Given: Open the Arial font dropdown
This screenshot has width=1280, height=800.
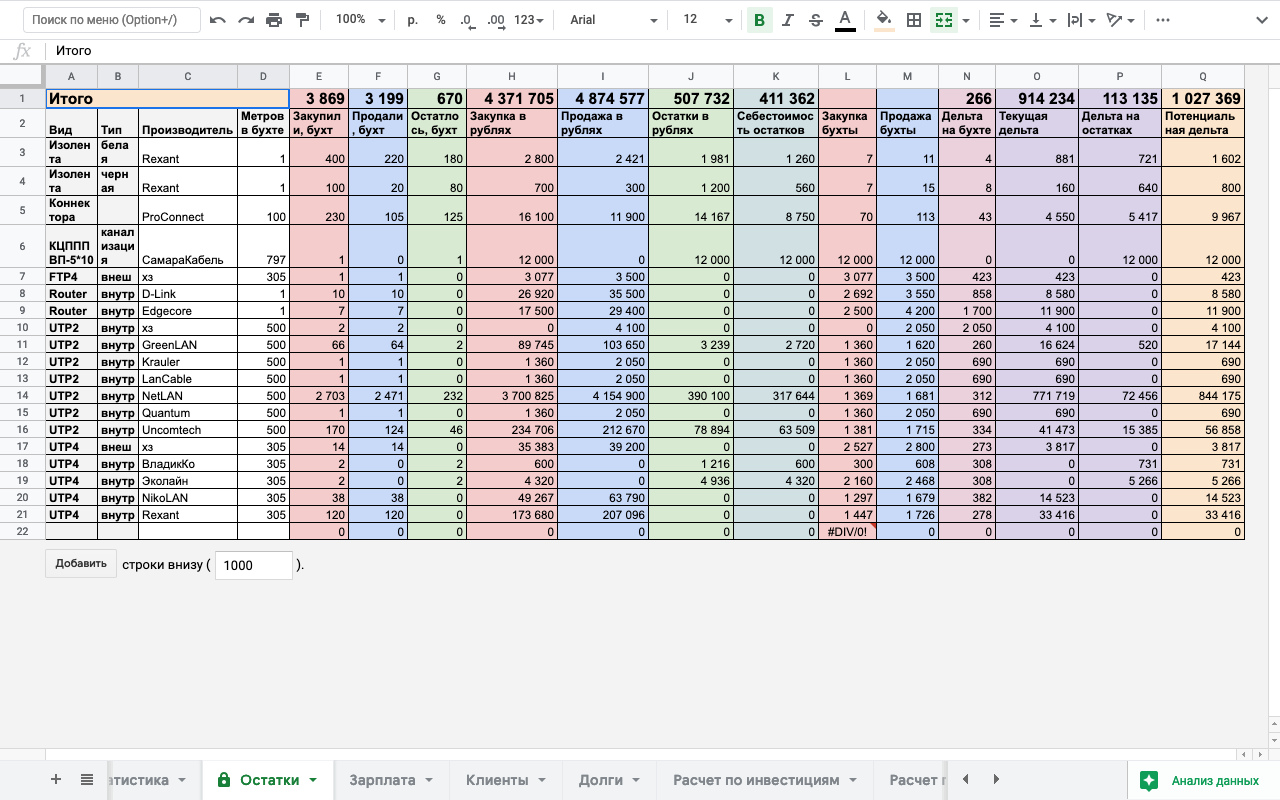Looking at the screenshot, I should 613,20.
